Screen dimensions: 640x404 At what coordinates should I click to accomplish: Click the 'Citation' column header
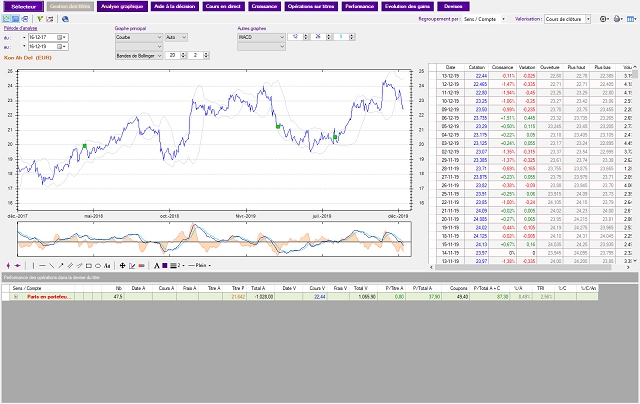coord(478,68)
